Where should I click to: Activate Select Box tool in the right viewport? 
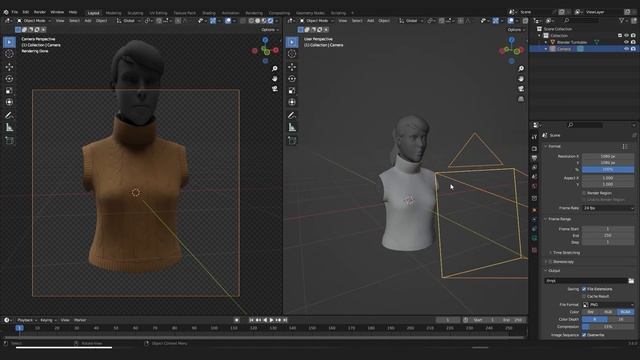(x=292, y=42)
